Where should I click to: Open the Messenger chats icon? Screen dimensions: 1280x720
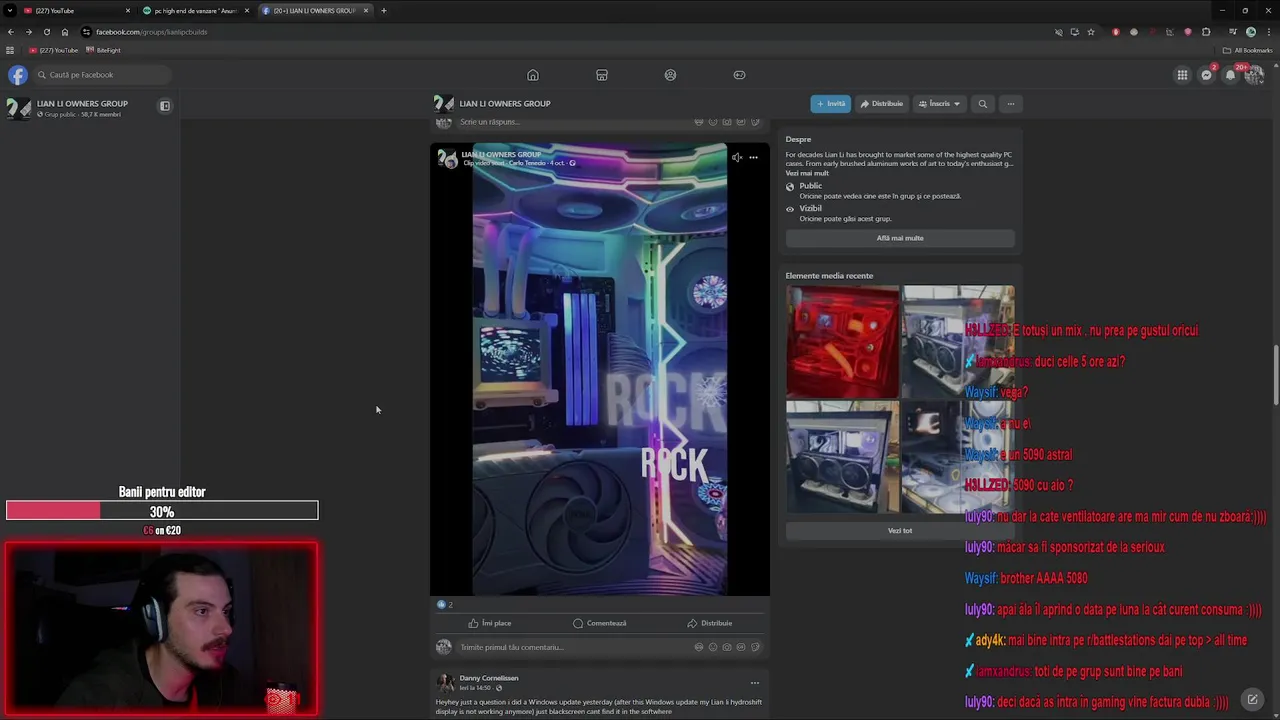pos(1206,75)
